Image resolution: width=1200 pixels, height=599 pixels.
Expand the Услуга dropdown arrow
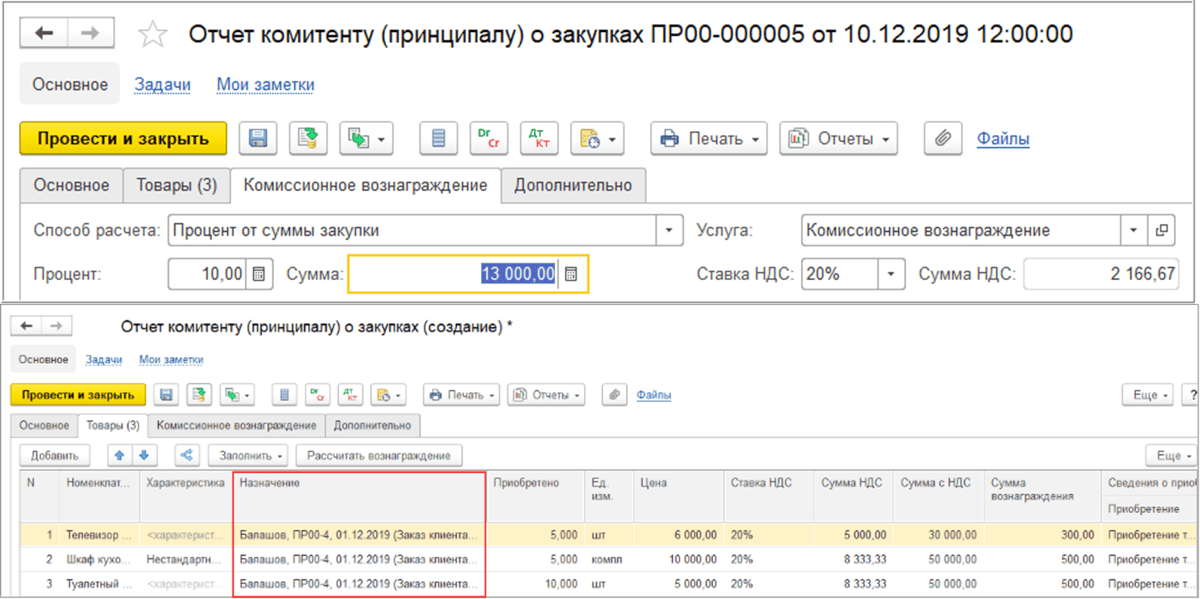pos(1134,230)
